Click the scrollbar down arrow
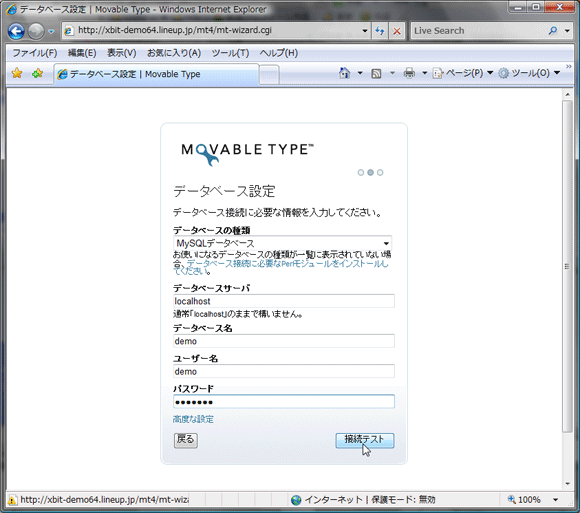 567,483
